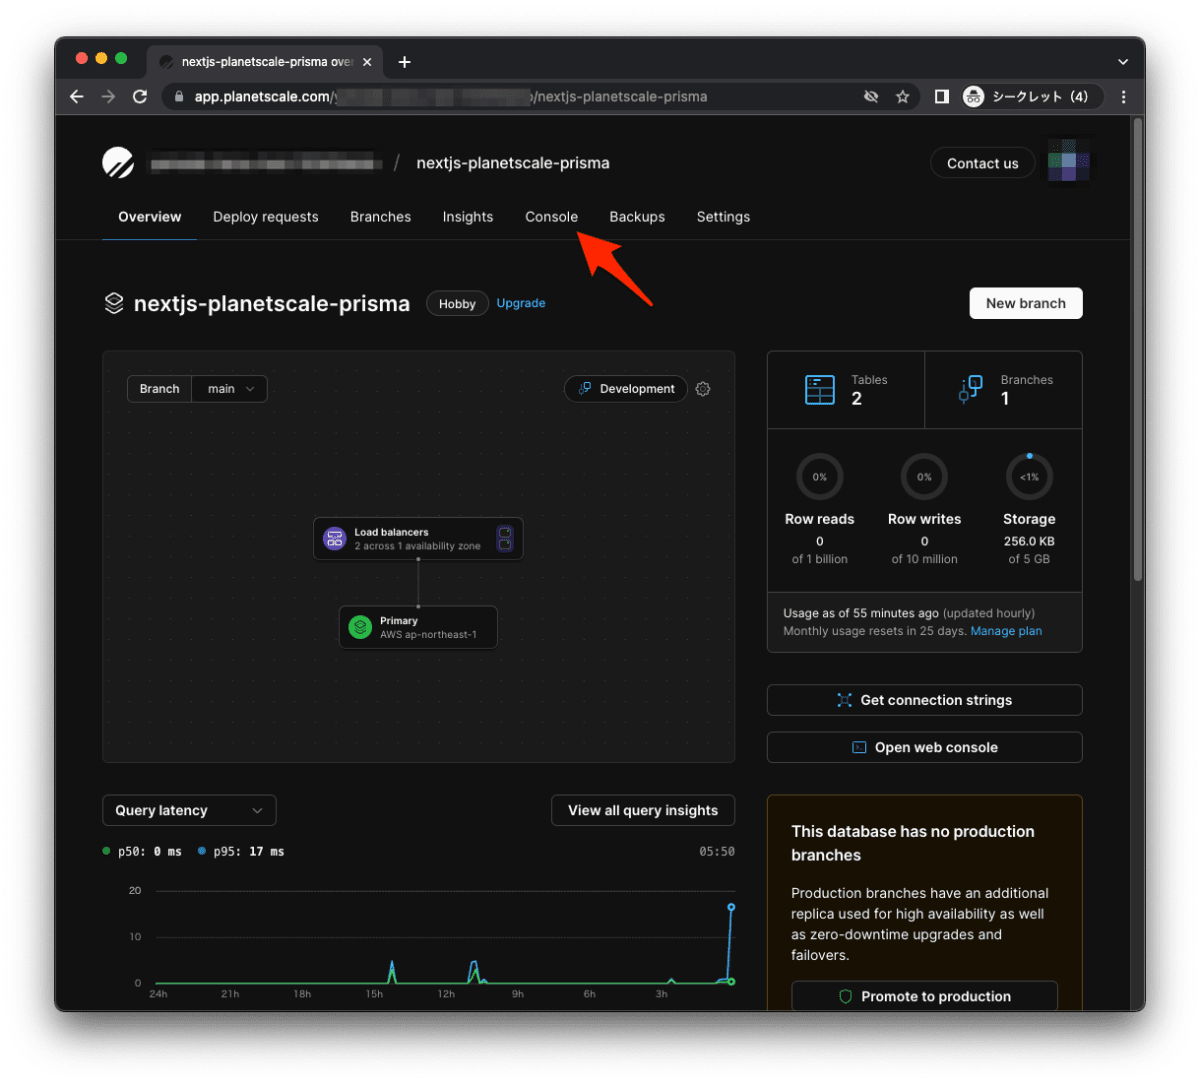Image resolution: width=1200 pixels, height=1084 pixels.
Task: Click the Branches count icon
Action: [970, 390]
